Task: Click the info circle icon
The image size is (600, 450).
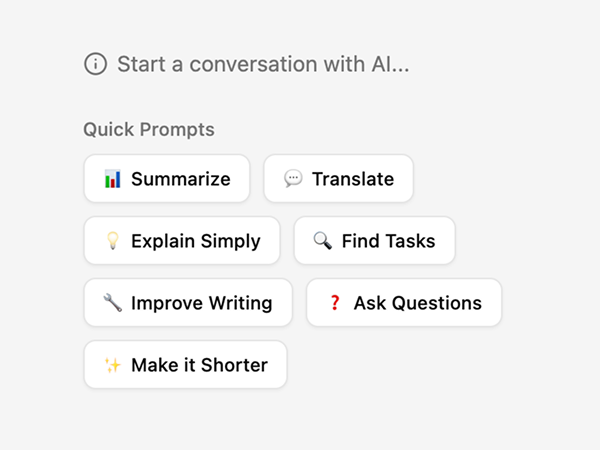Action: tap(95, 65)
